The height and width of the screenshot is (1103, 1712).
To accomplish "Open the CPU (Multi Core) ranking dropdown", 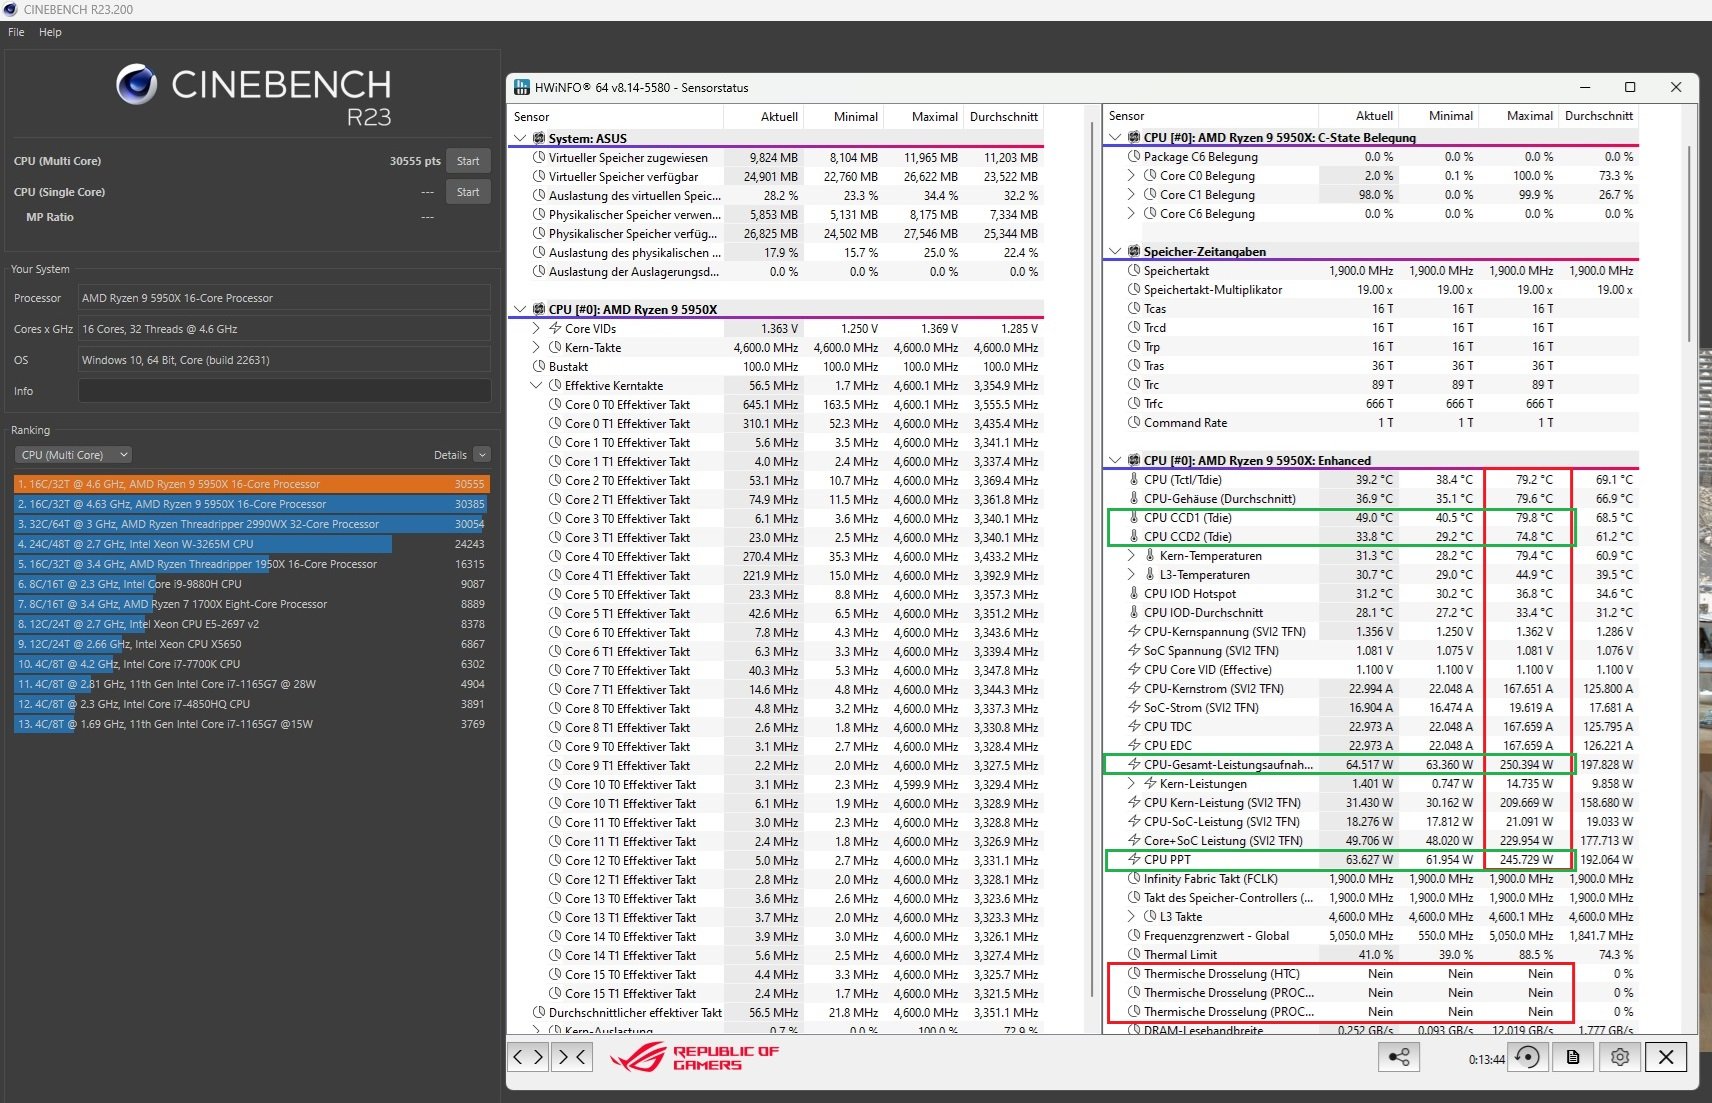I will click(x=74, y=455).
